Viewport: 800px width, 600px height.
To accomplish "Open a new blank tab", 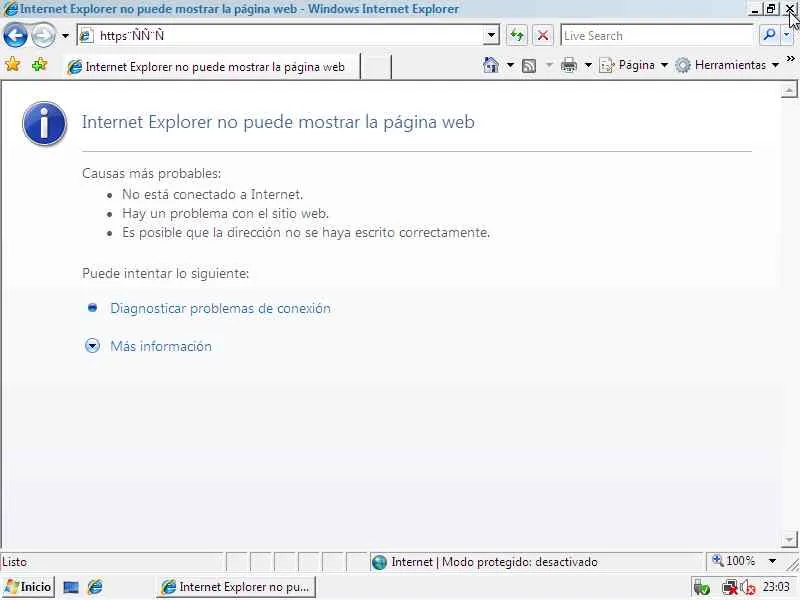I will 376,67.
